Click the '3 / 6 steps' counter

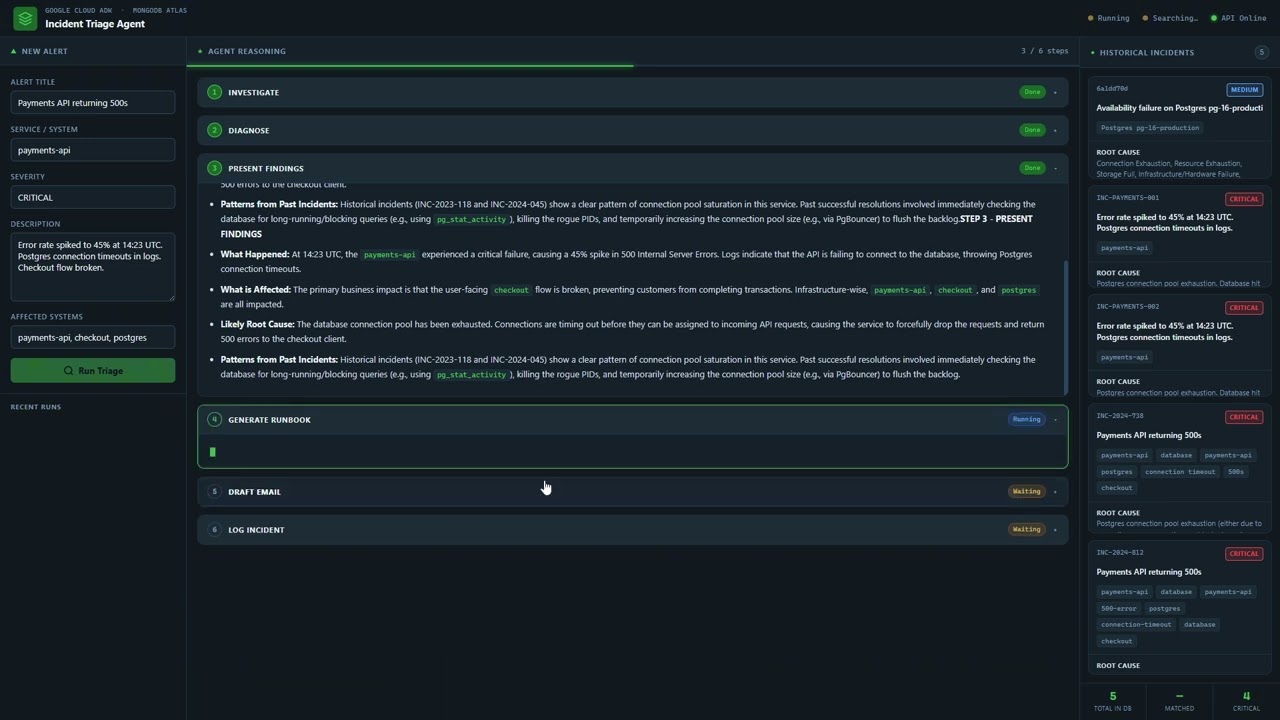coord(1044,51)
